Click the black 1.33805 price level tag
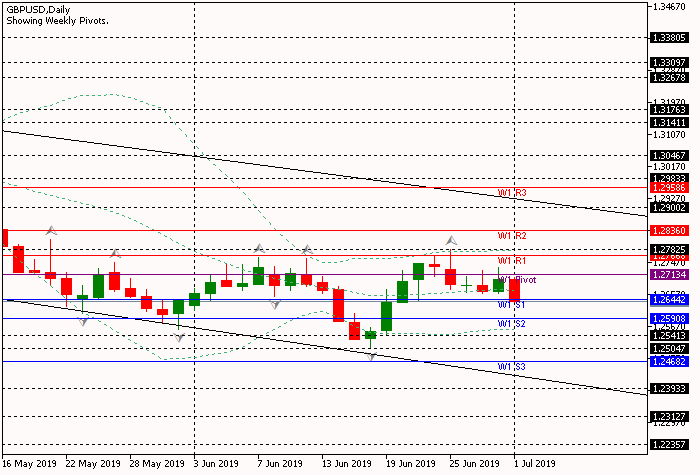 (x=667, y=37)
